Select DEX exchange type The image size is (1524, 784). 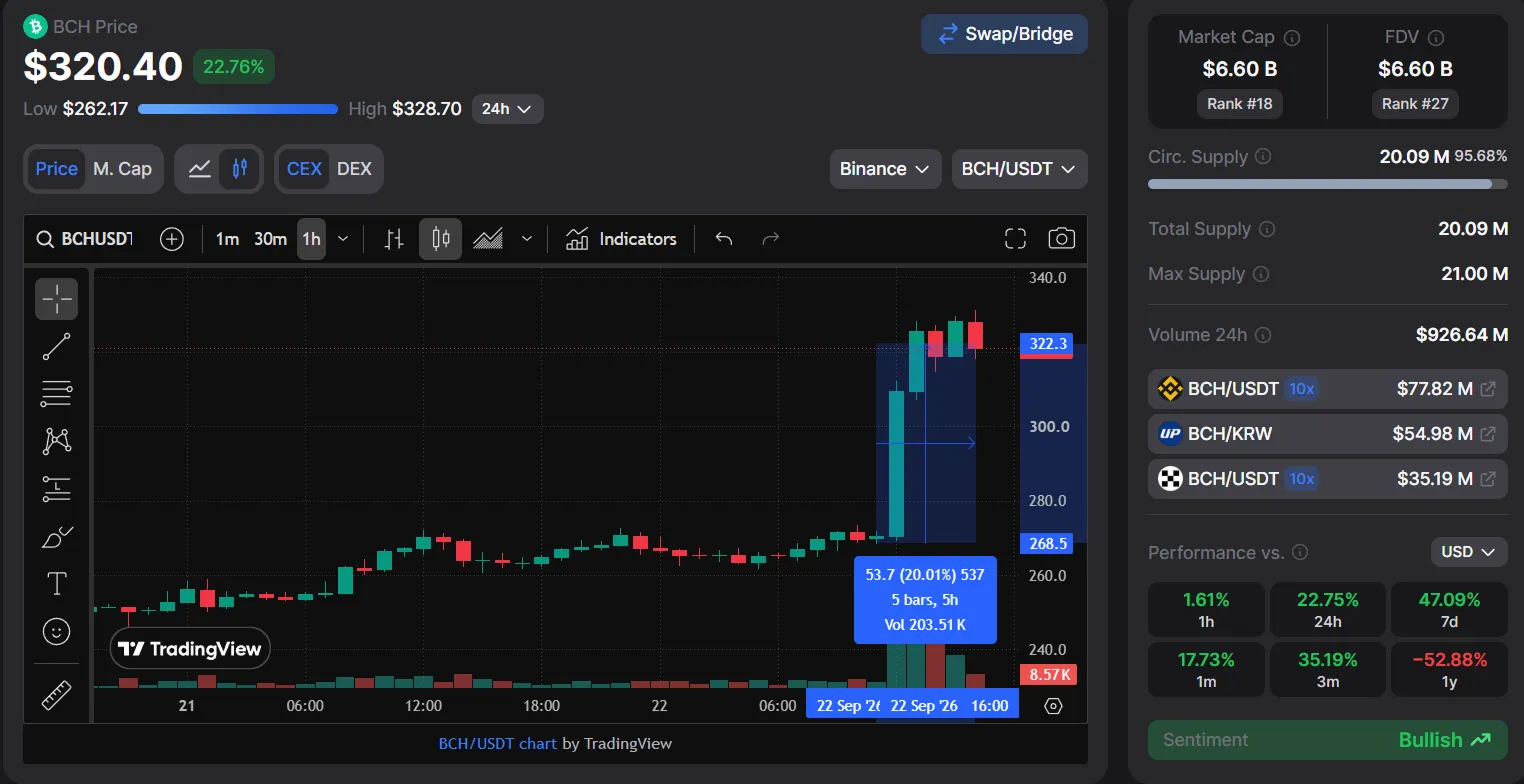(354, 169)
